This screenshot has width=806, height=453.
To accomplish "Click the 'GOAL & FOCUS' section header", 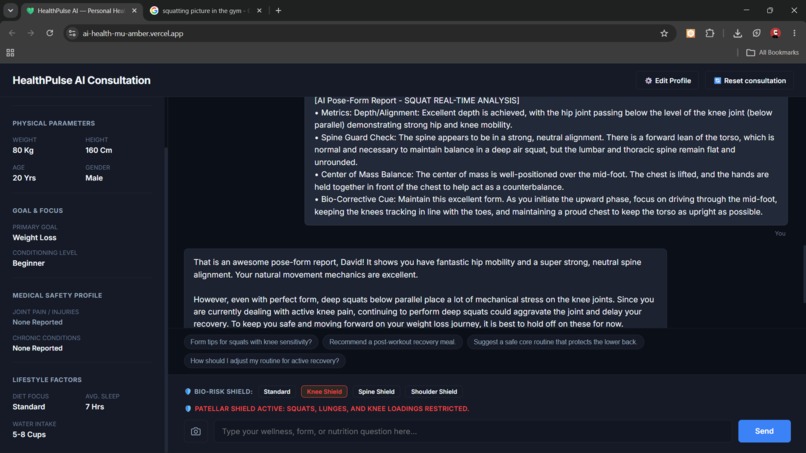I will (38, 211).
